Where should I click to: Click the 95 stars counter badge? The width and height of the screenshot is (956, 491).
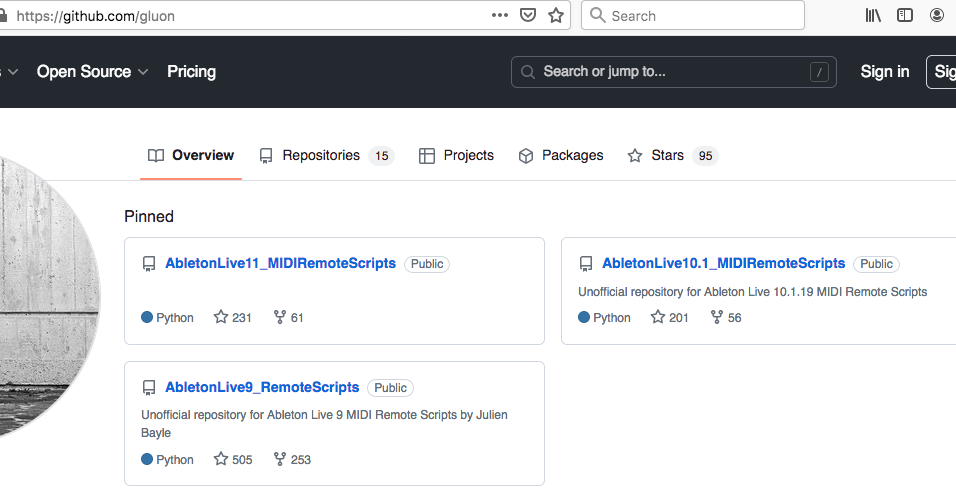coord(705,156)
